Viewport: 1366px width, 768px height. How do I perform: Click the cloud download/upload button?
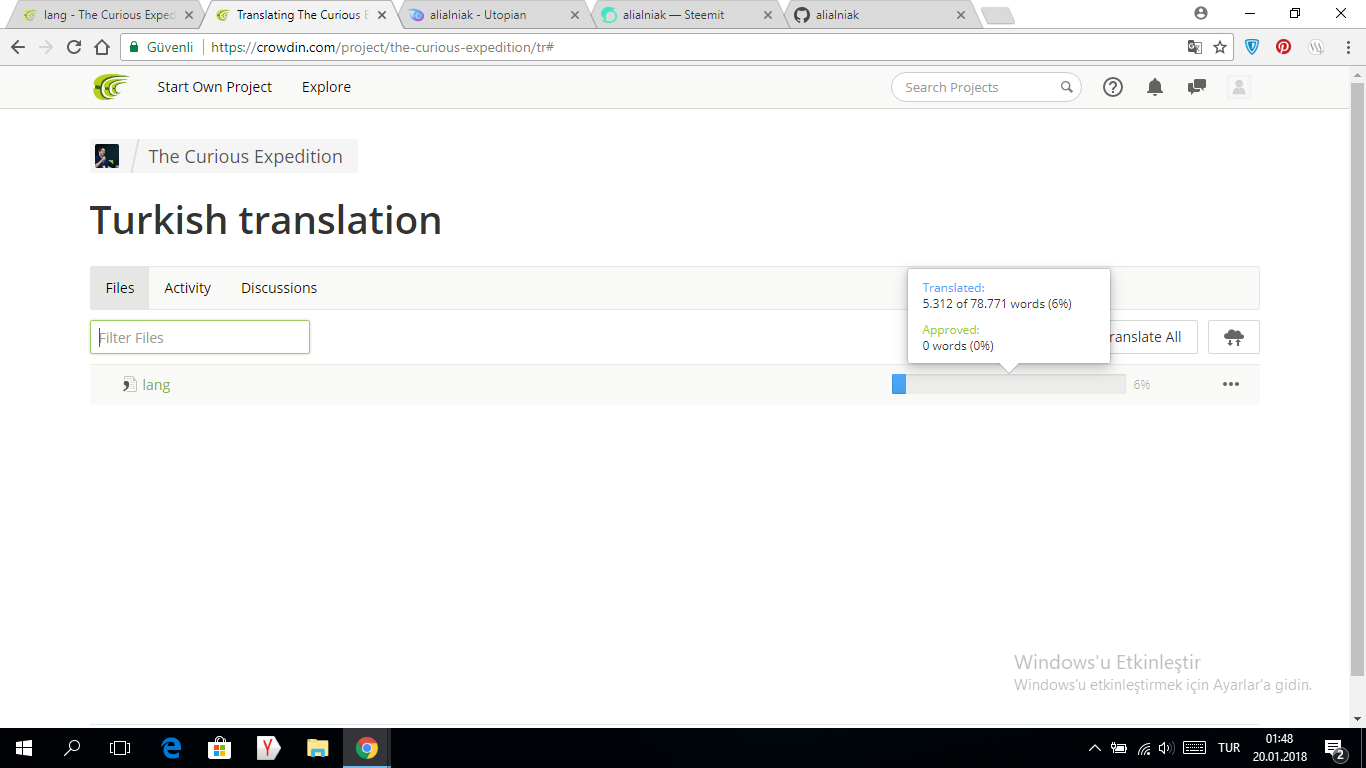(x=1234, y=337)
